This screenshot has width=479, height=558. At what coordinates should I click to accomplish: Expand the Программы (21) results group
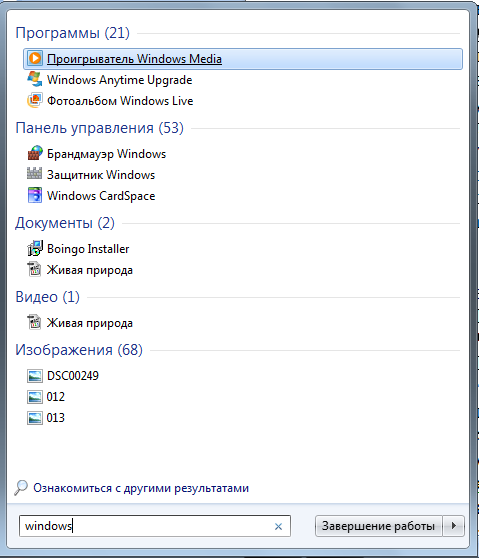pyautogui.click(x=73, y=33)
